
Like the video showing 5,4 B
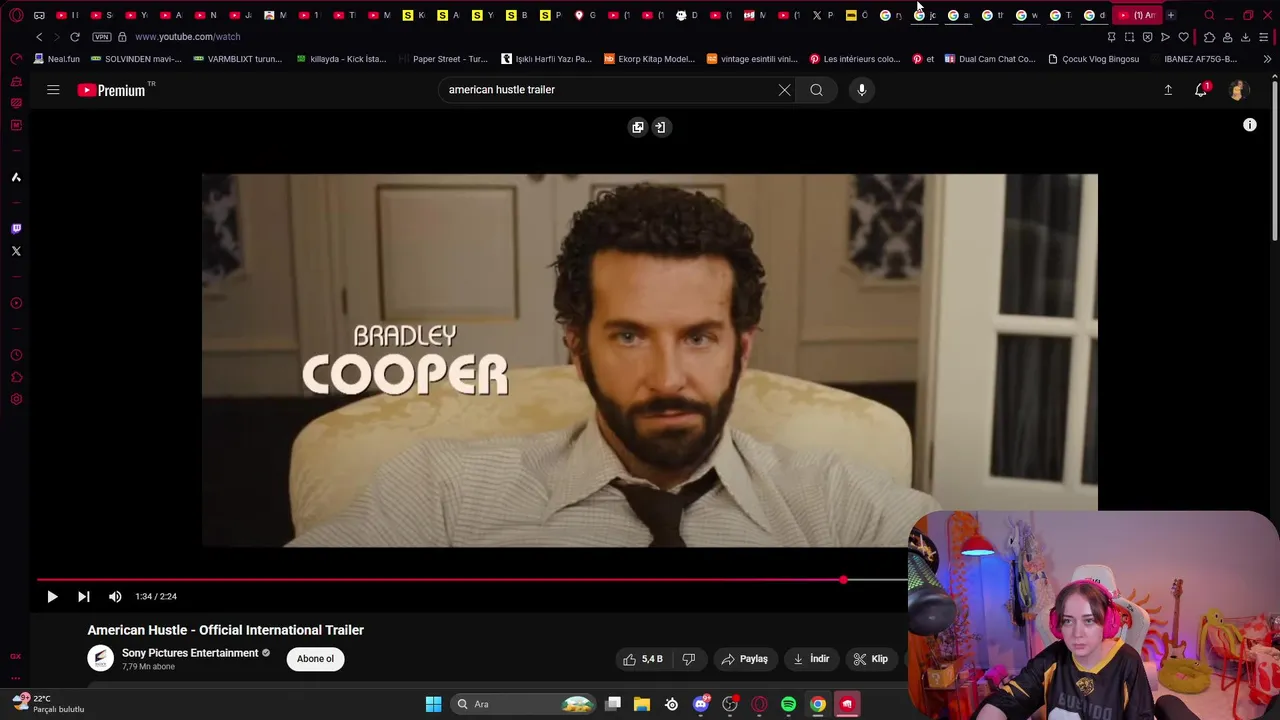(x=643, y=659)
